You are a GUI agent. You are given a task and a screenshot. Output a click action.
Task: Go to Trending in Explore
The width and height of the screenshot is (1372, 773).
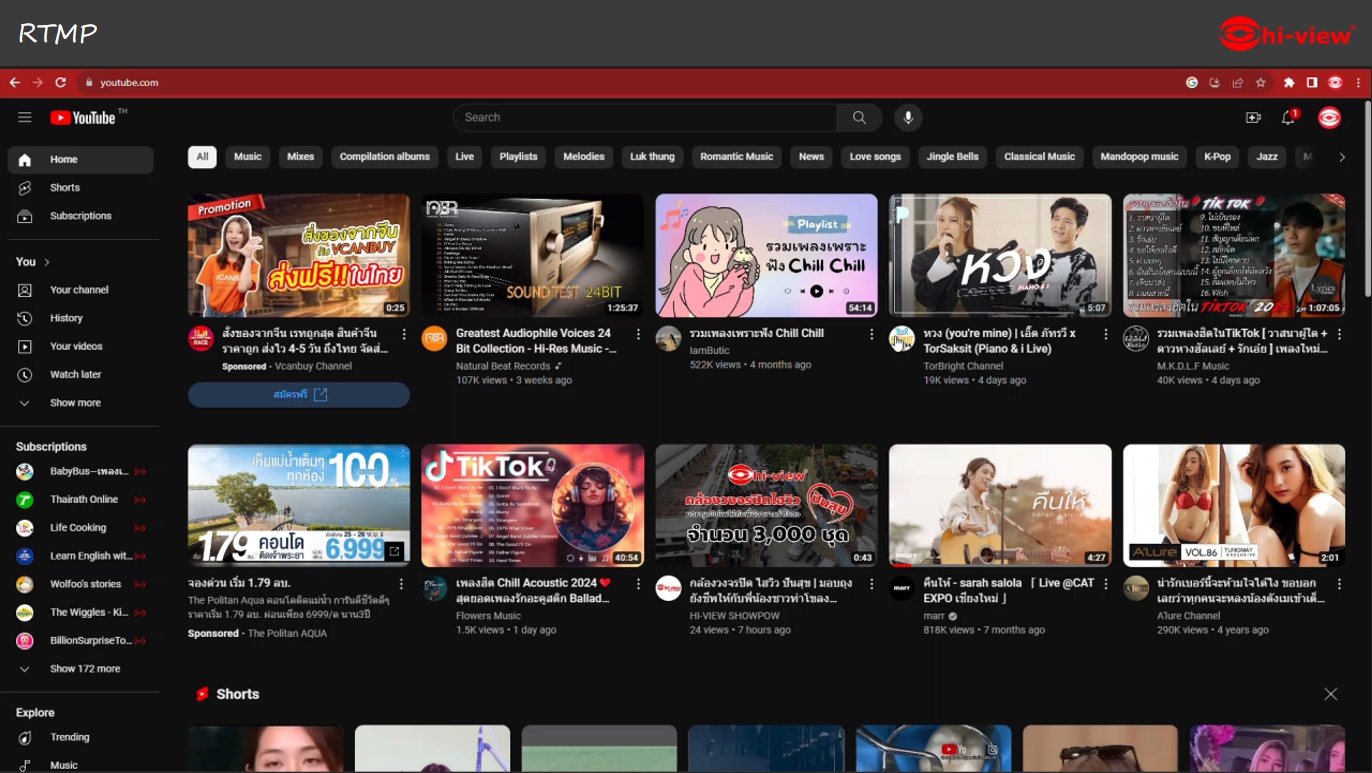69,737
